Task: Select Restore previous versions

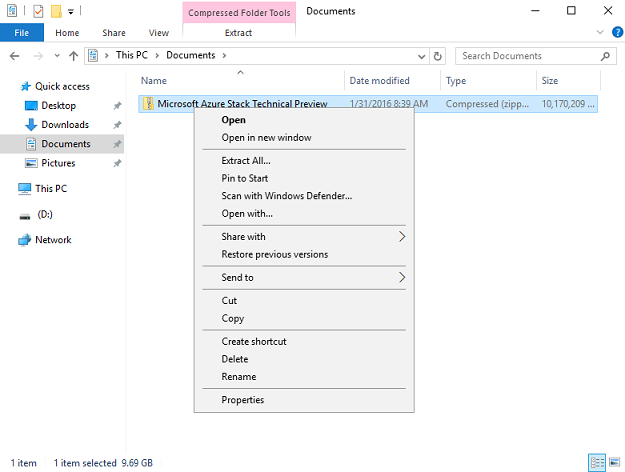Action: pos(304,254)
